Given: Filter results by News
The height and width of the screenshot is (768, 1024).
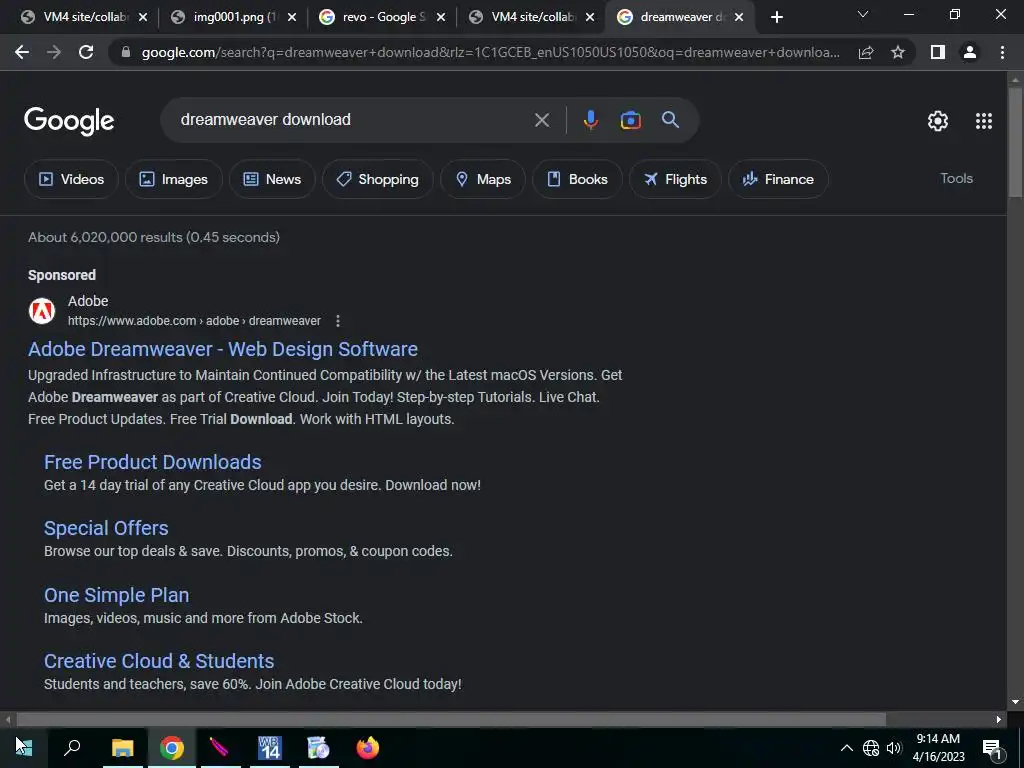Looking at the screenshot, I should pos(272,179).
